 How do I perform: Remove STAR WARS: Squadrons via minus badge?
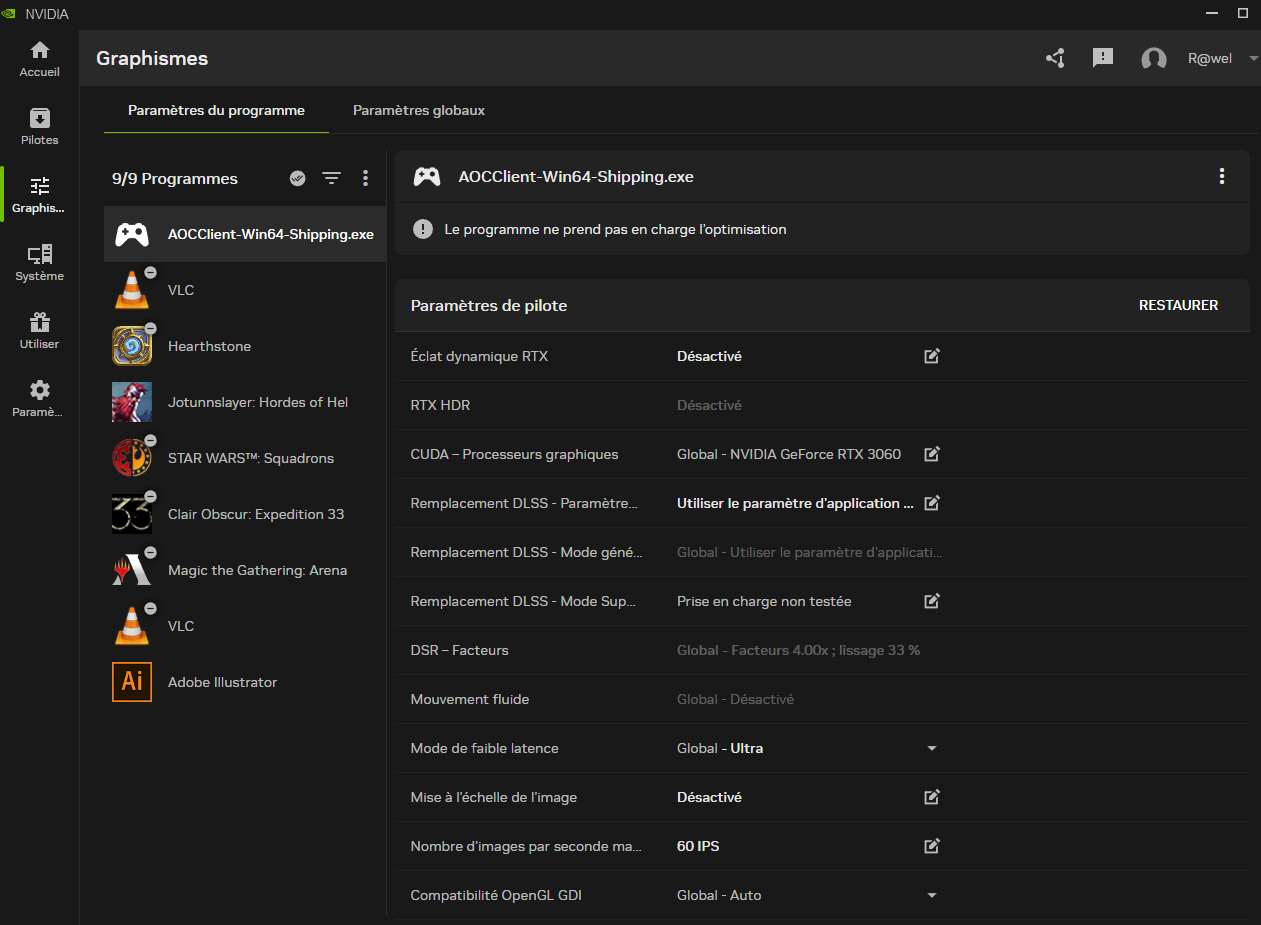[x=150, y=440]
